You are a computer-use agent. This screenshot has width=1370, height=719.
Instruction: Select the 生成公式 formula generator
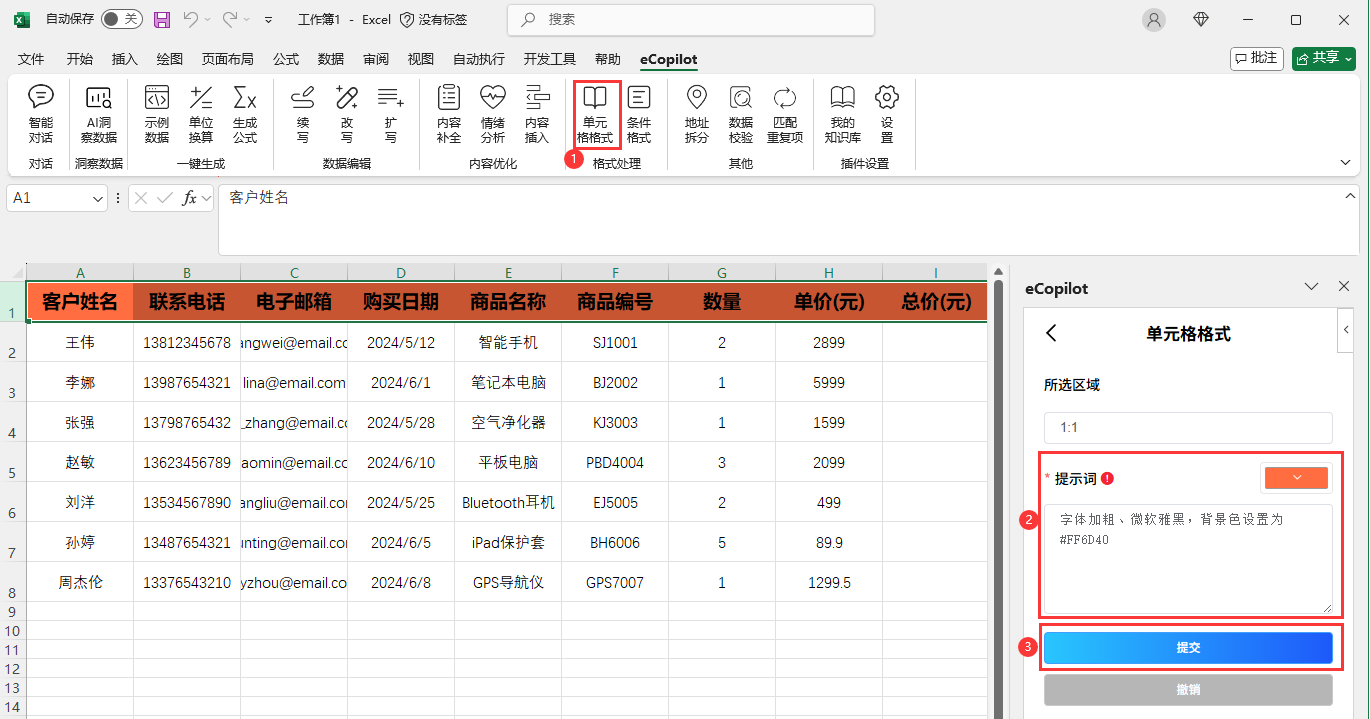(x=245, y=113)
